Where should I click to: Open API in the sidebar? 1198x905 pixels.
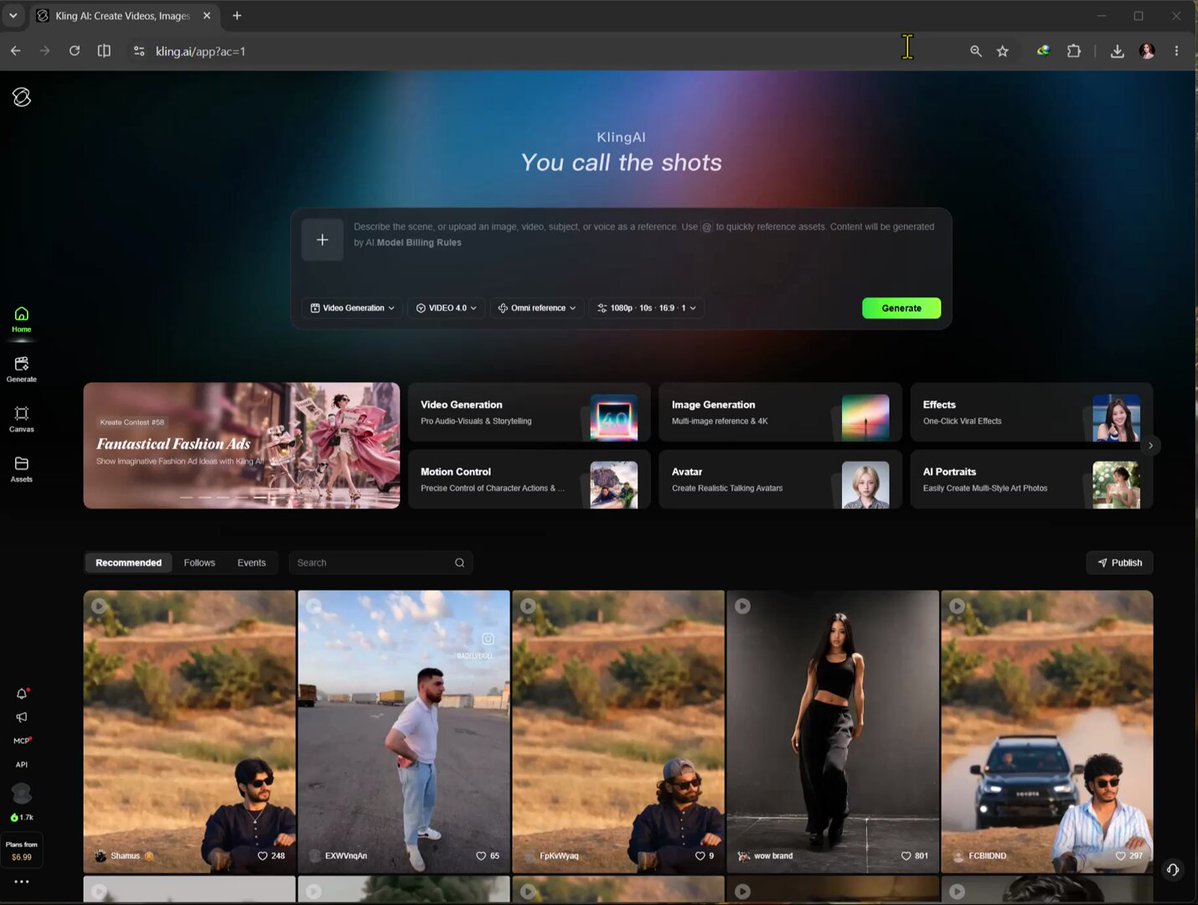tap(21, 764)
